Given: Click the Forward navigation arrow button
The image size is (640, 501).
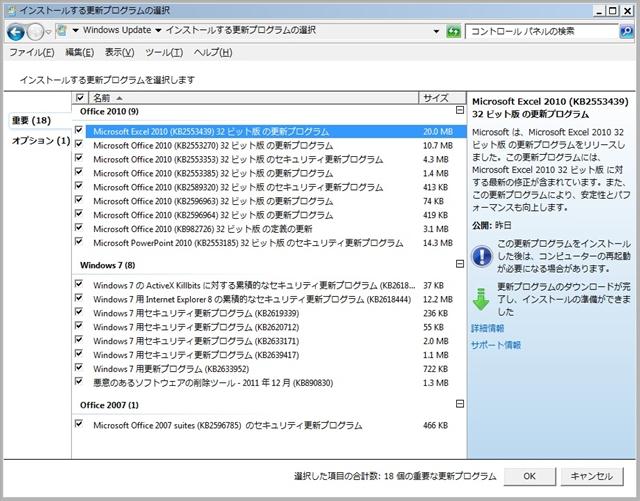Looking at the screenshot, I should [x=35, y=32].
